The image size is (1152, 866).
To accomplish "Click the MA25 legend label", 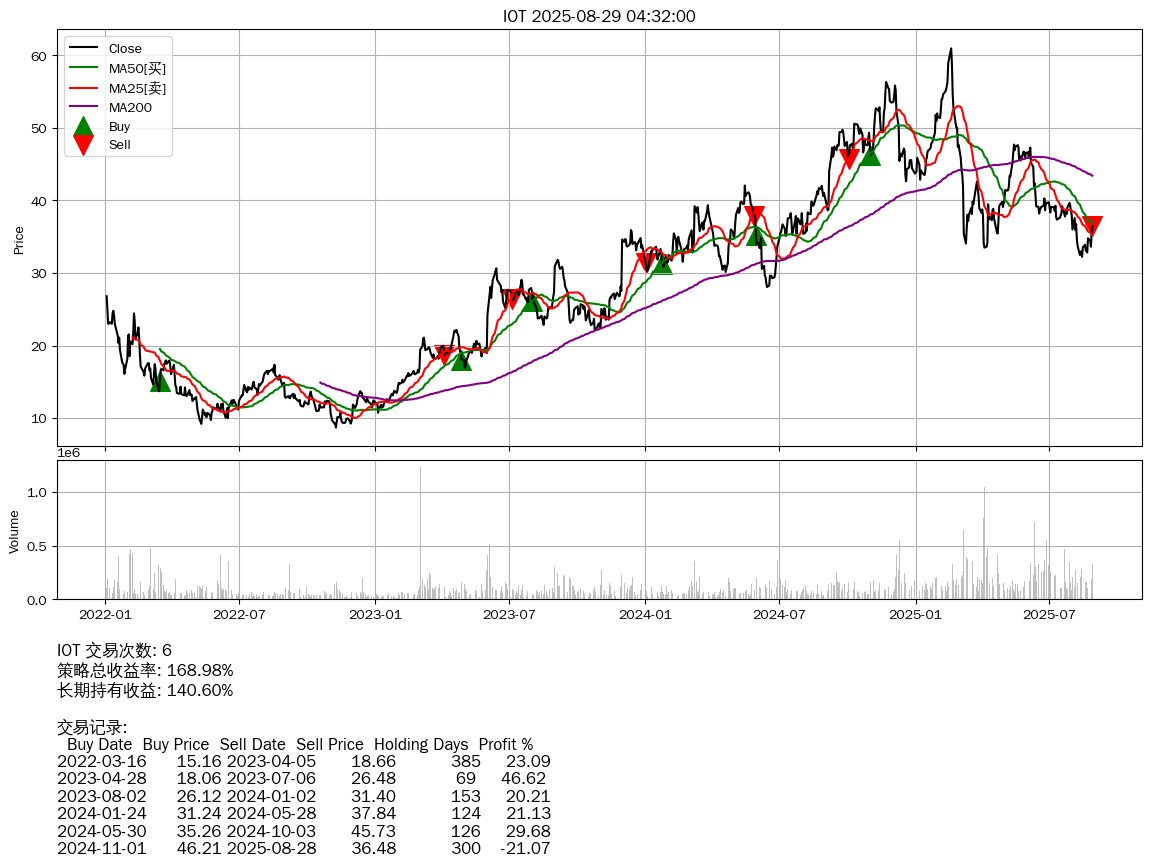I will (137, 88).
